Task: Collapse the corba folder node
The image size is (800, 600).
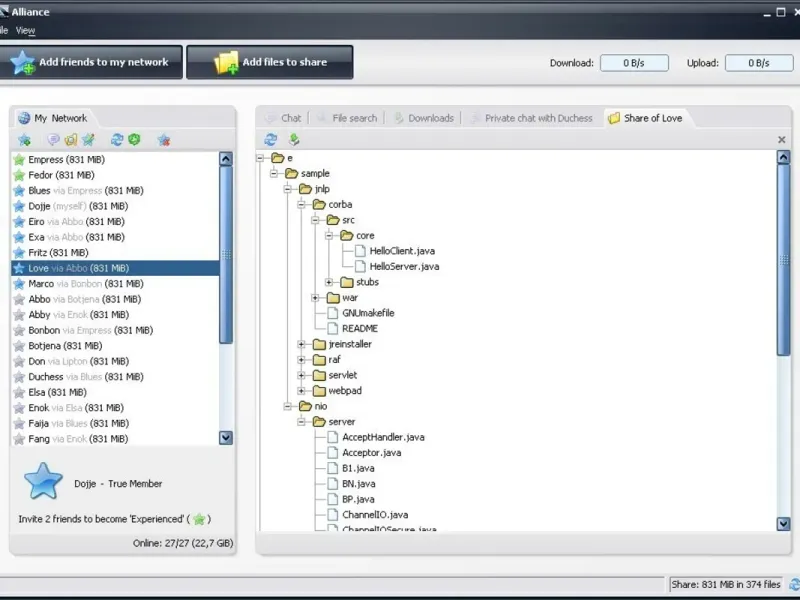Action: tap(302, 205)
